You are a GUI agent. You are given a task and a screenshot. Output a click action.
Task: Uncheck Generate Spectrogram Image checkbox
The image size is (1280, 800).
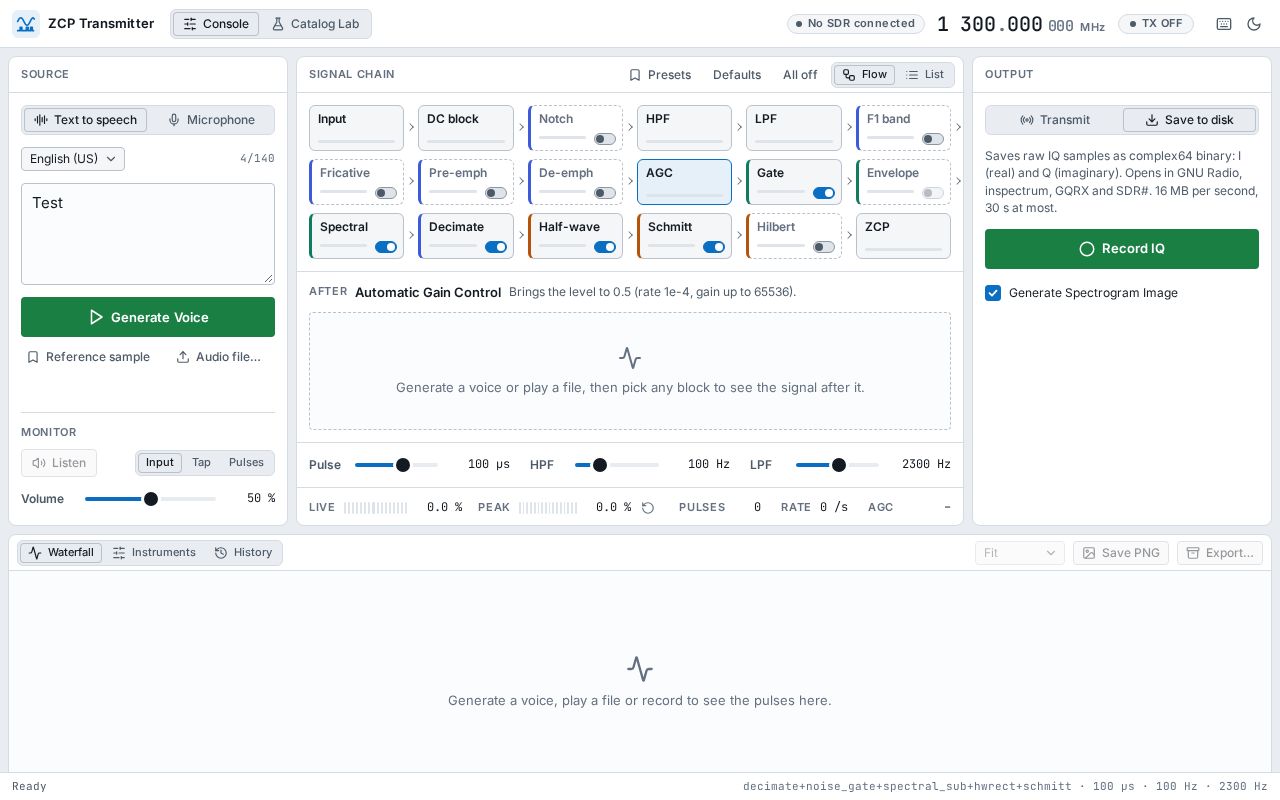pyautogui.click(x=993, y=293)
